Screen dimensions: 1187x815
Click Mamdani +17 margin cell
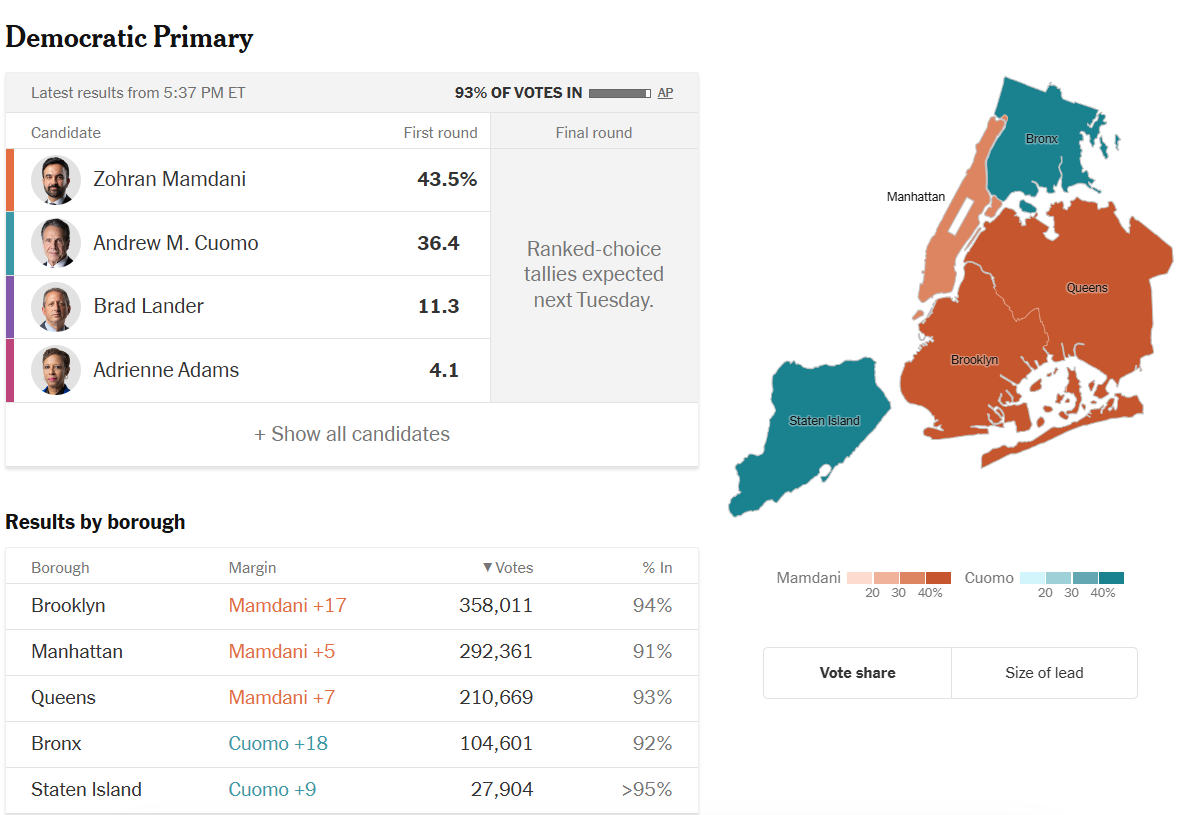tap(288, 606)
